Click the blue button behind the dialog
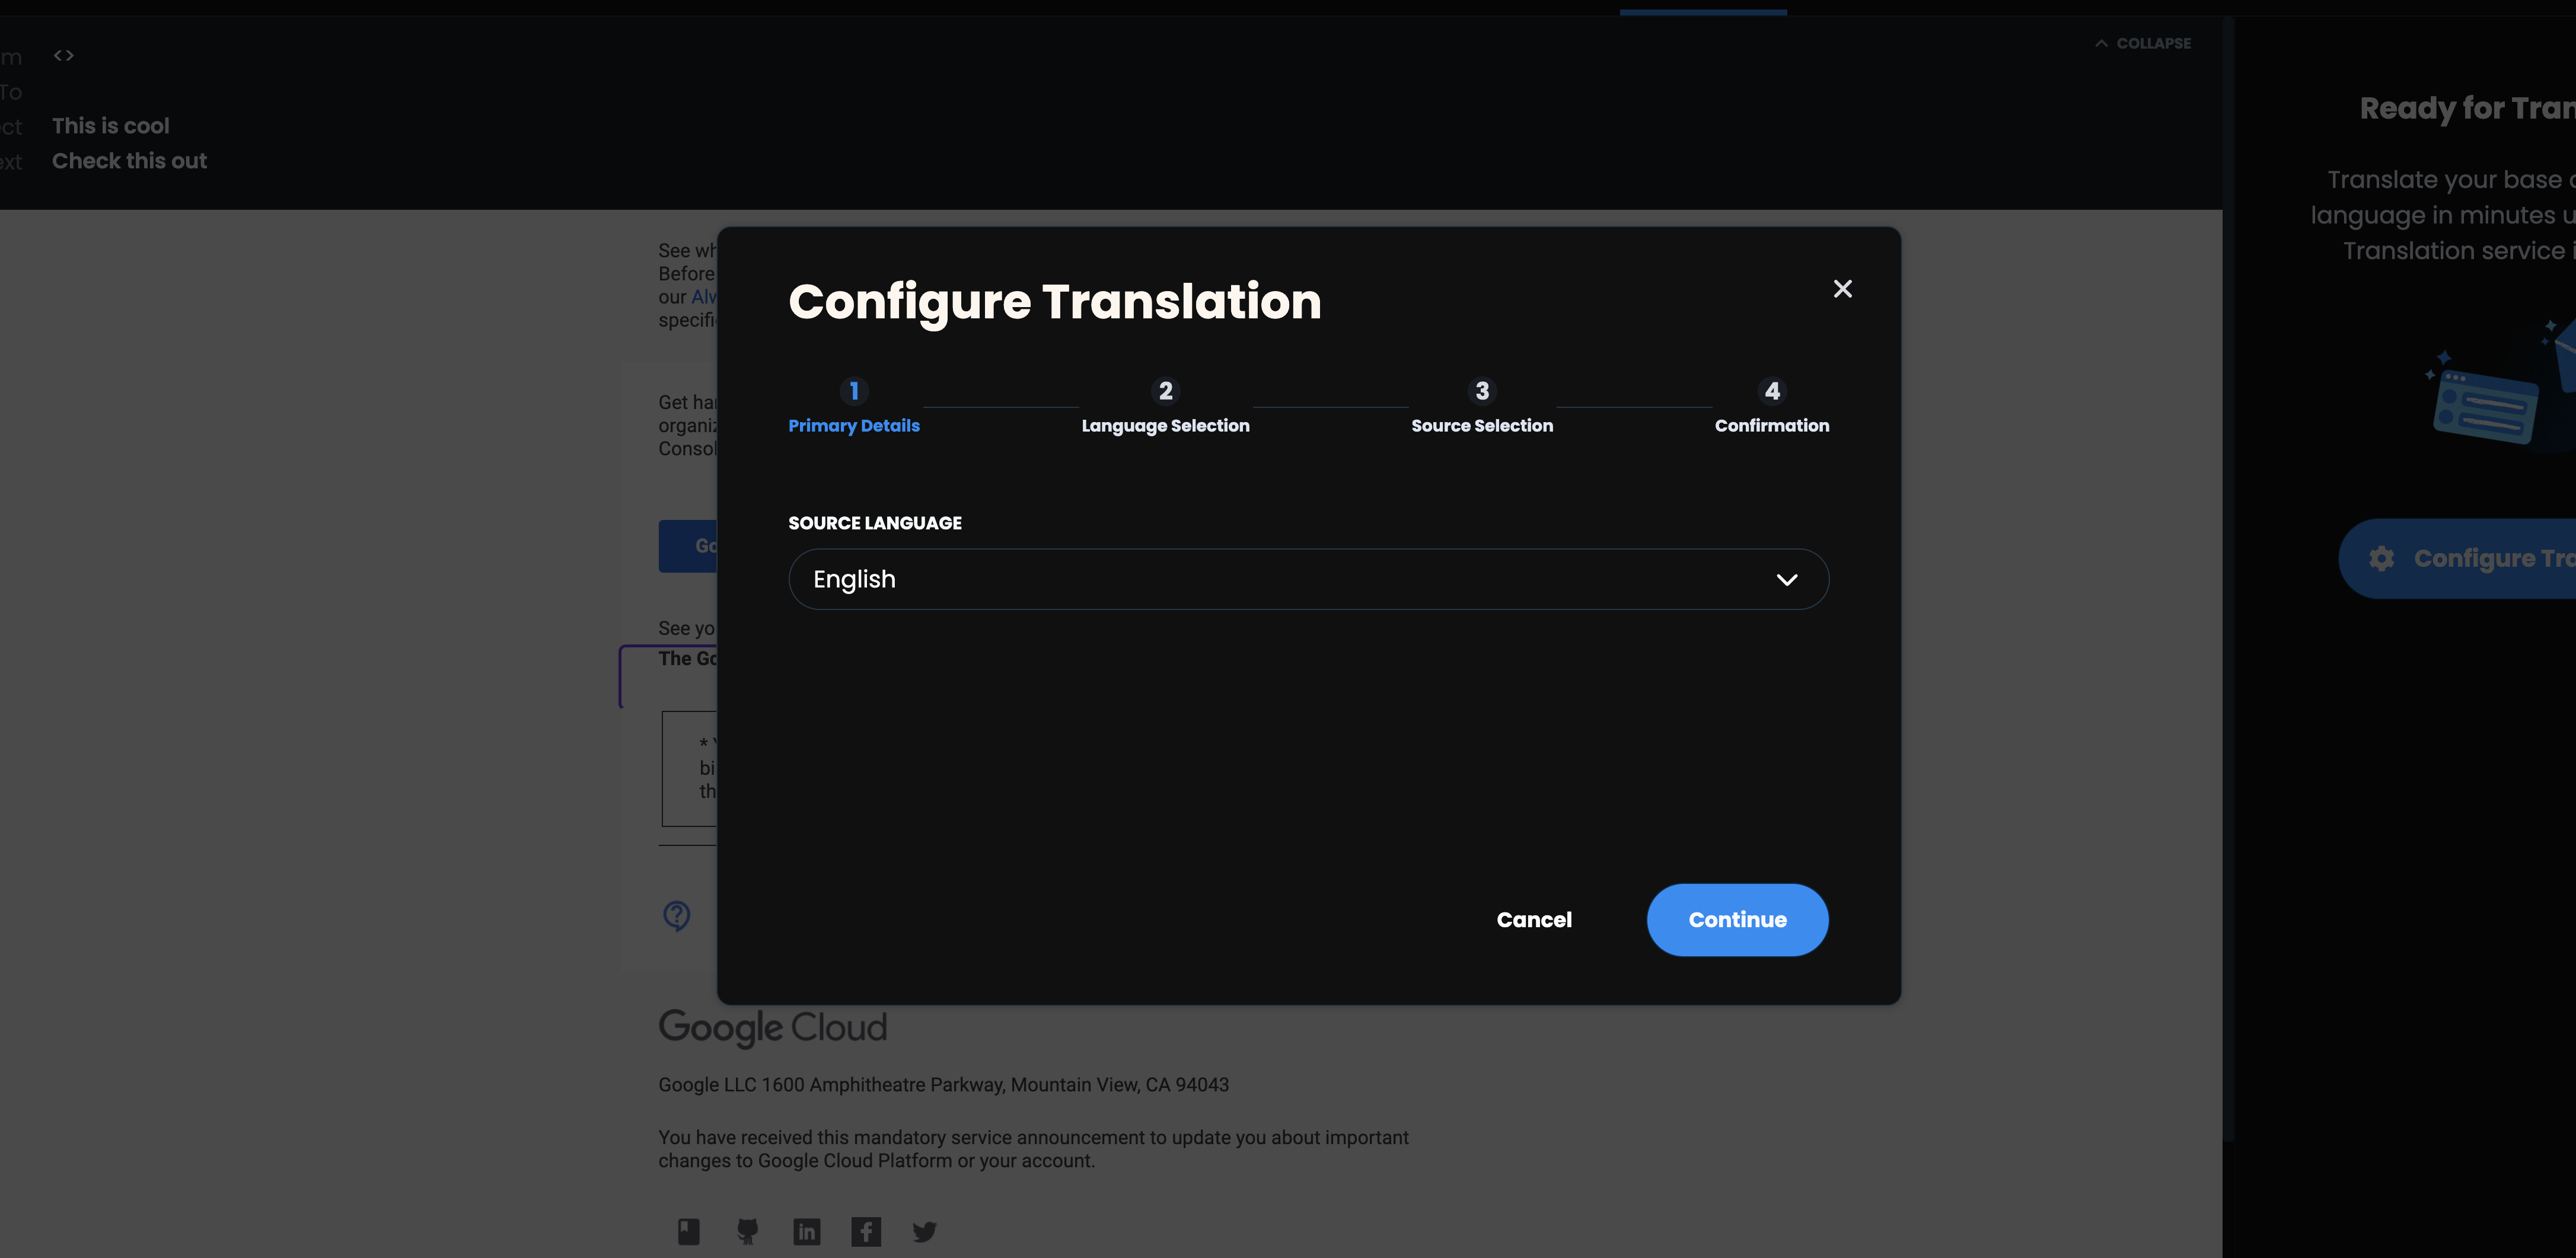Viewport: 2576px width, 1258px height. (688, 546)
